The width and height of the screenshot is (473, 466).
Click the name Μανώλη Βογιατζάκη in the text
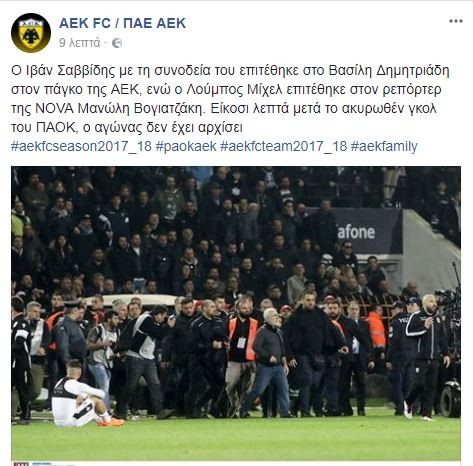[x=140, y=109]
